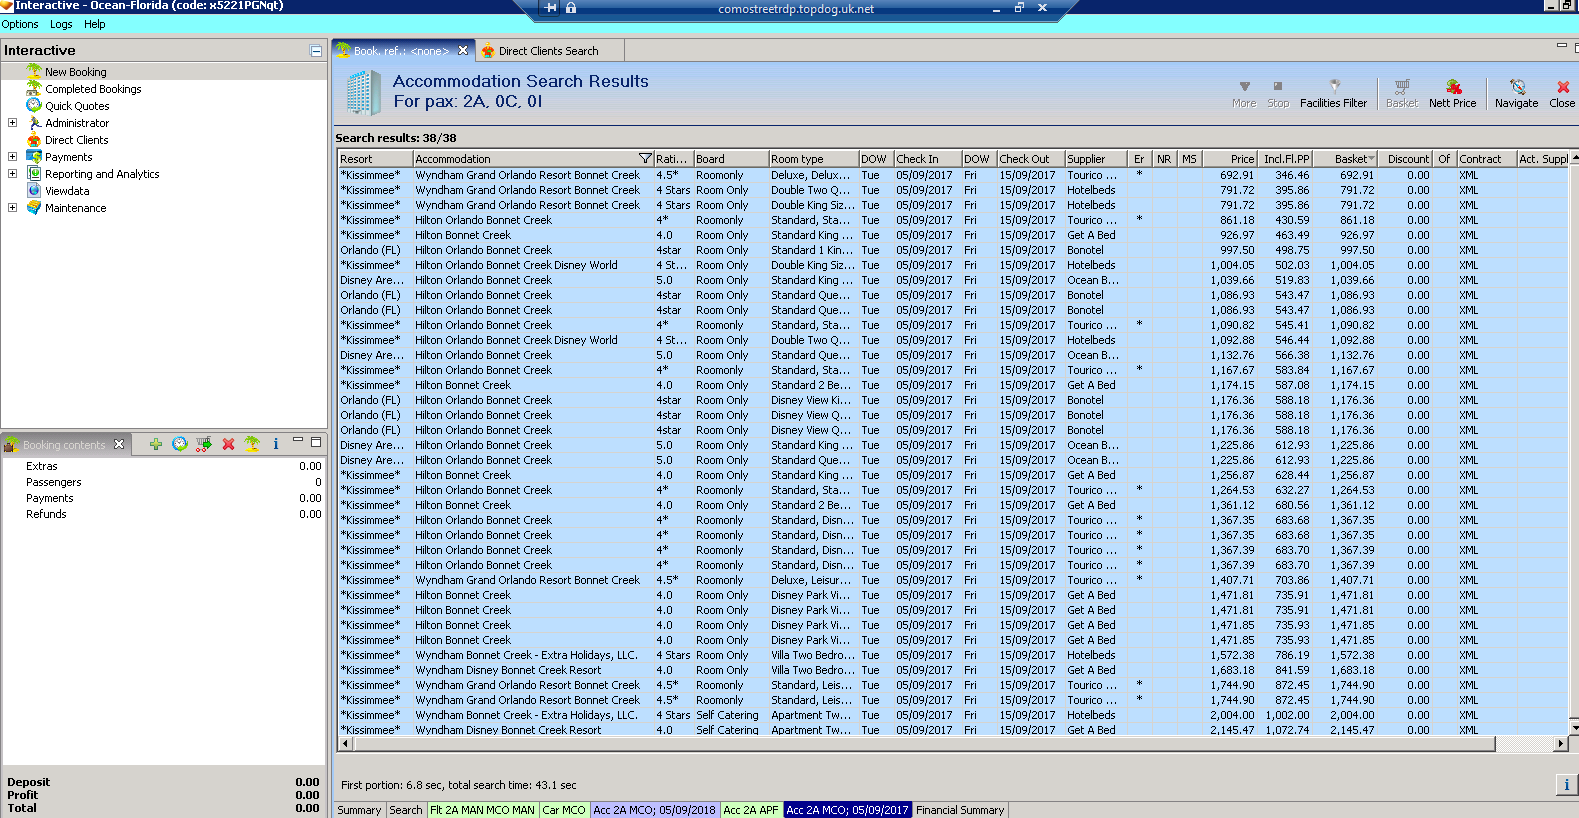Open the Options menu
The width and height of the screenshot is (1579, 818).
click(20, 24)
